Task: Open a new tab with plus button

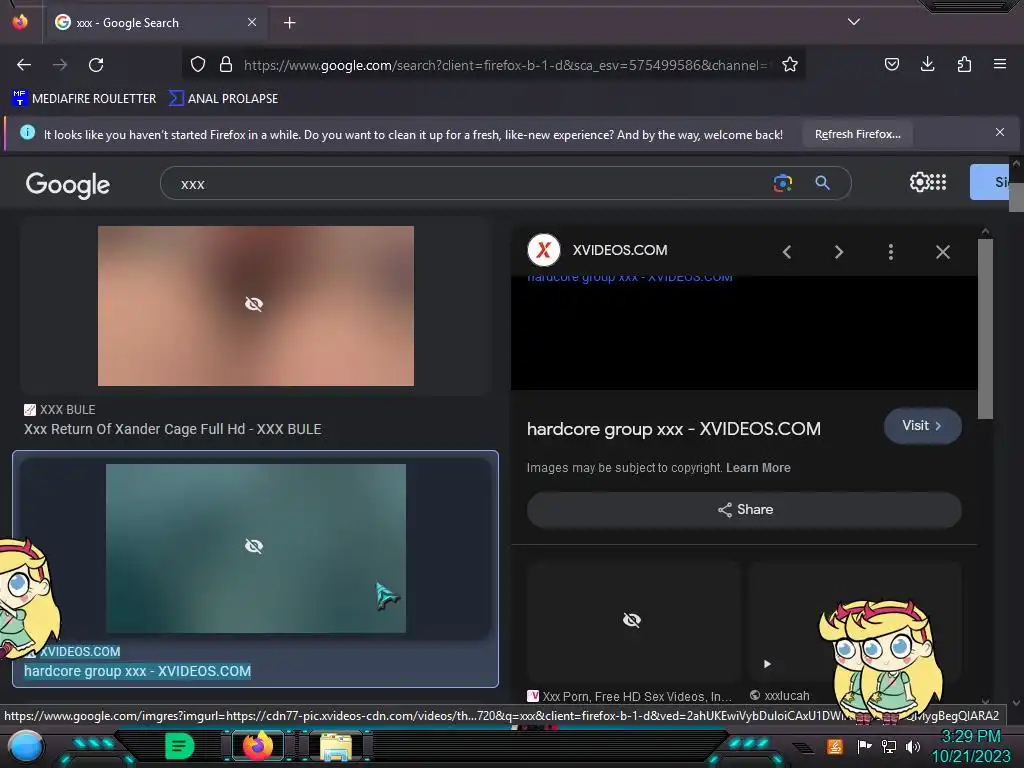Action: click(x=289, y=23)
